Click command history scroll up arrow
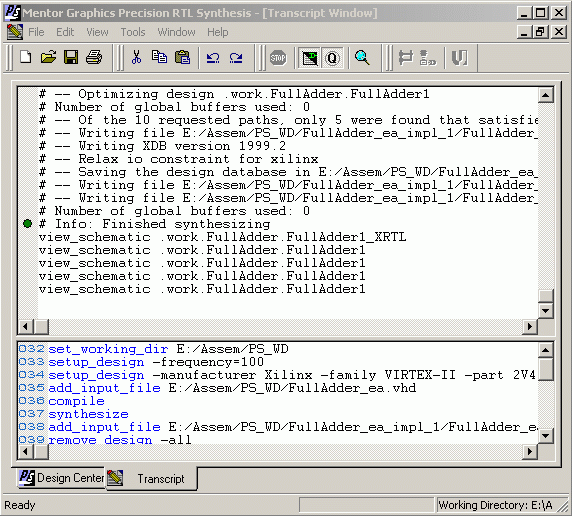Image resolution: width=572 pixels, height=516 pixels. tap(545, 350)
